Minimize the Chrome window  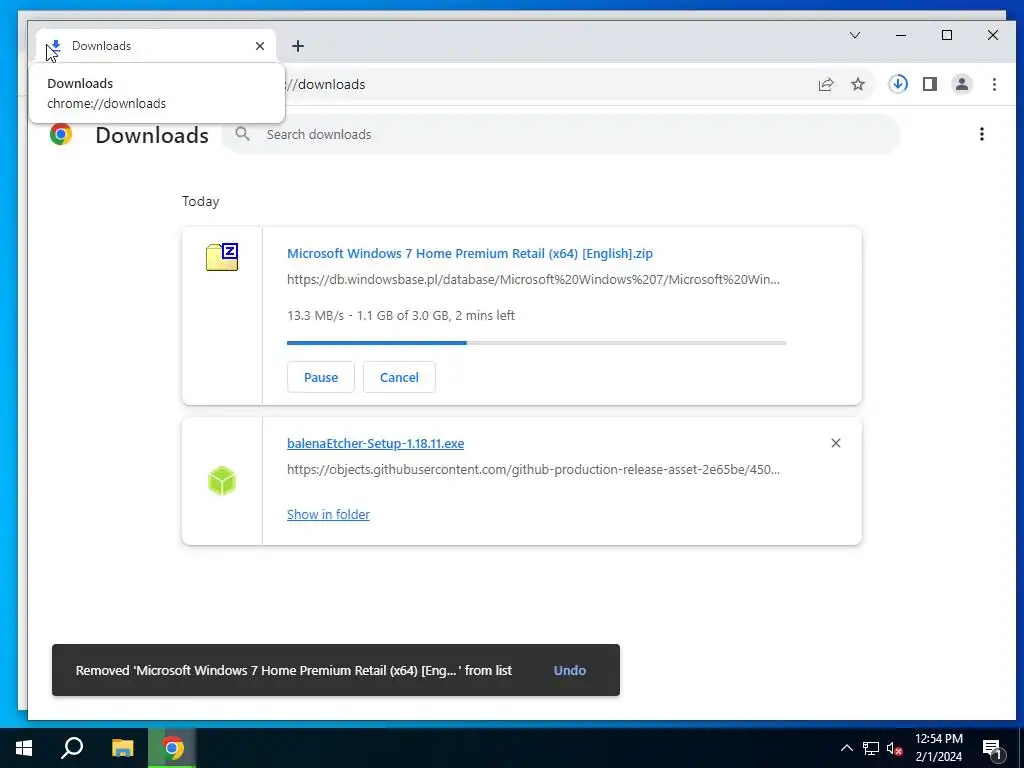click(901, 35)
